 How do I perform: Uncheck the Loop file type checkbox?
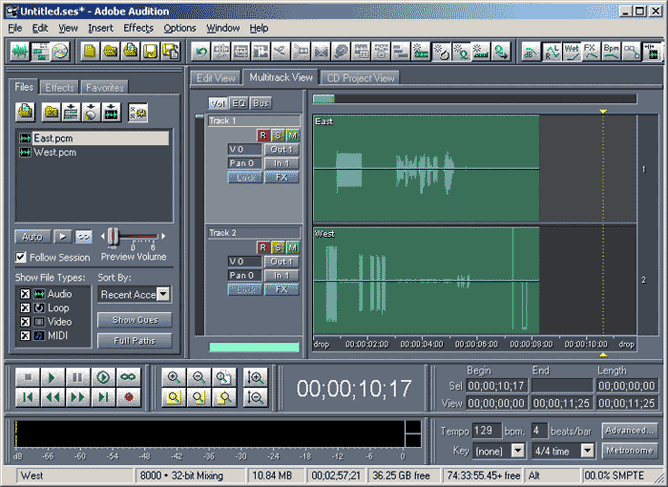(25, 308)
